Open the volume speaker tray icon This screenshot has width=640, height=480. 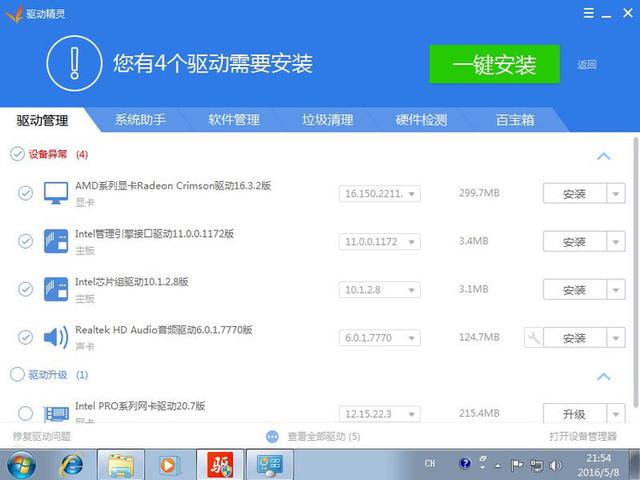[555, 465]
